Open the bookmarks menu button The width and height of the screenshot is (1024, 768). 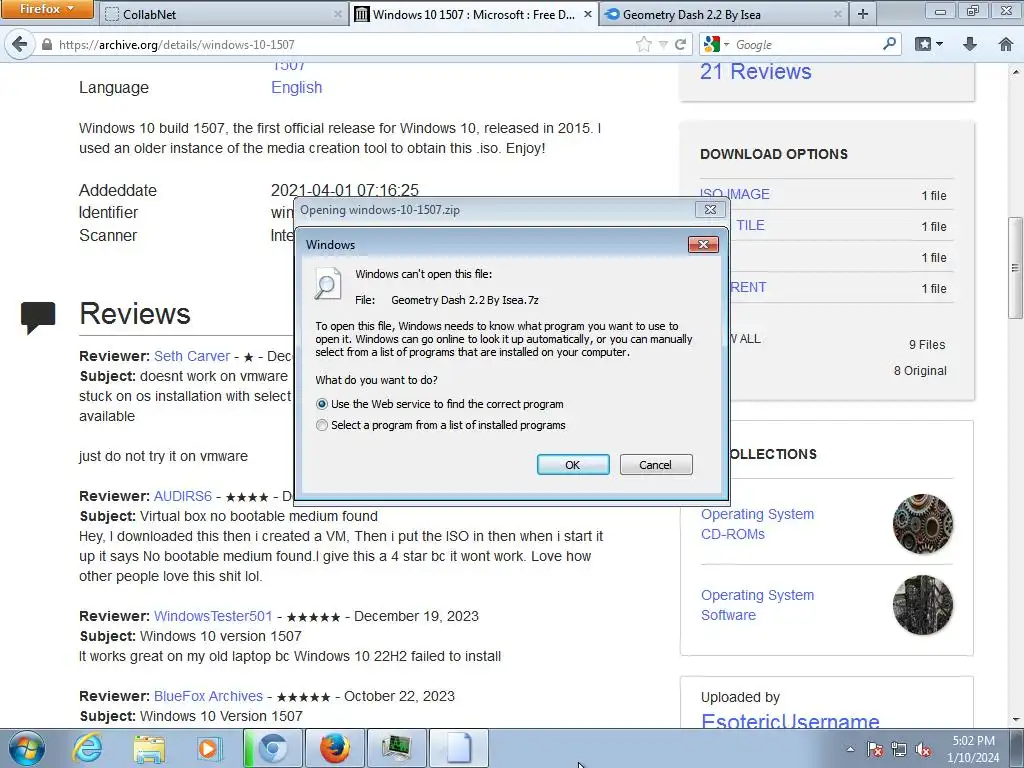click(929, 44)
